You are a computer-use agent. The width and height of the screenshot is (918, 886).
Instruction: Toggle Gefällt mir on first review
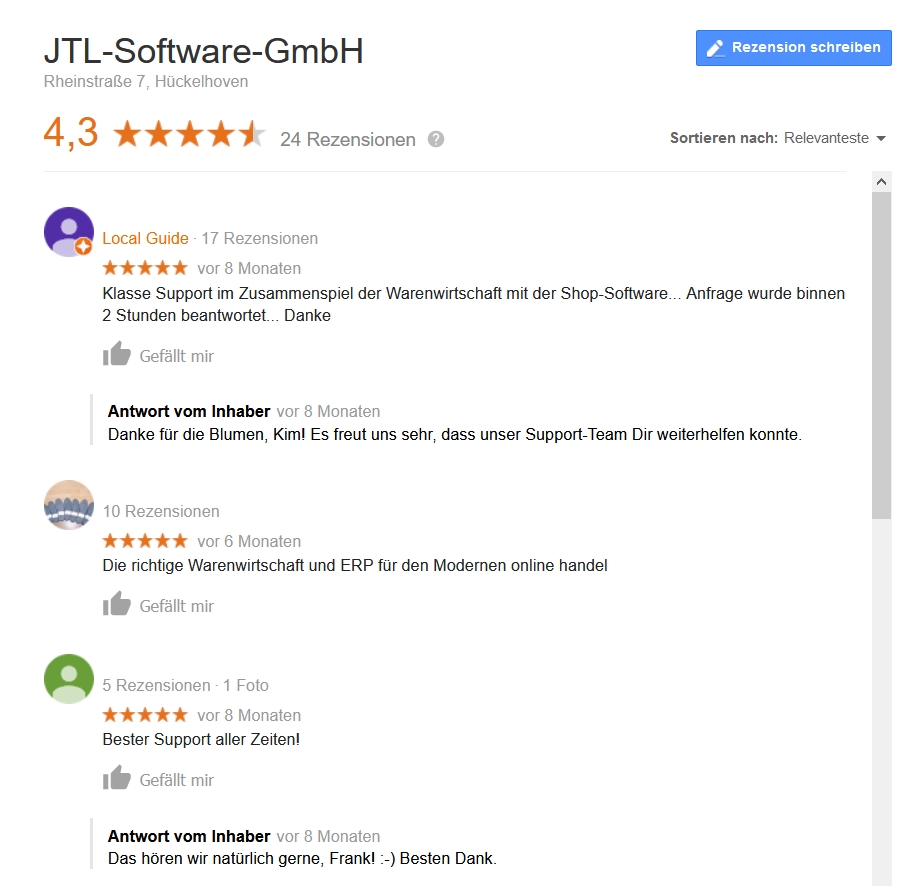coord(159,354)
